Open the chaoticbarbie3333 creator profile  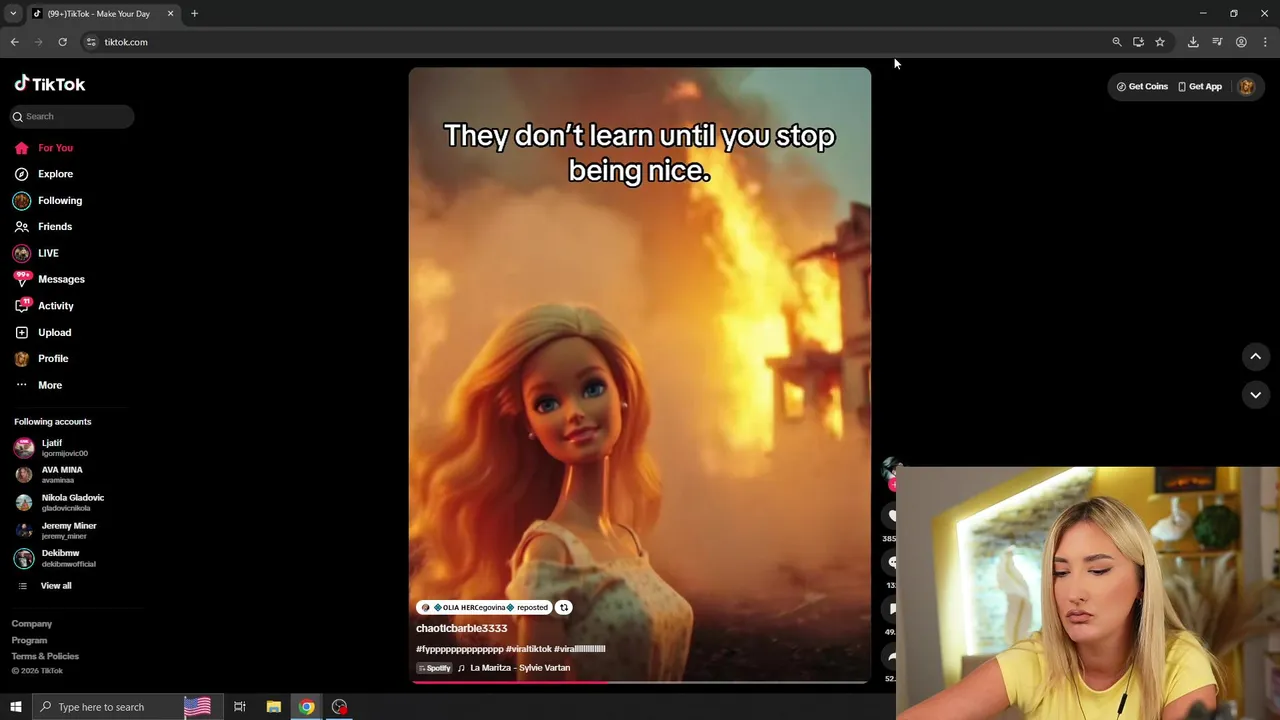tap(461, 628)
